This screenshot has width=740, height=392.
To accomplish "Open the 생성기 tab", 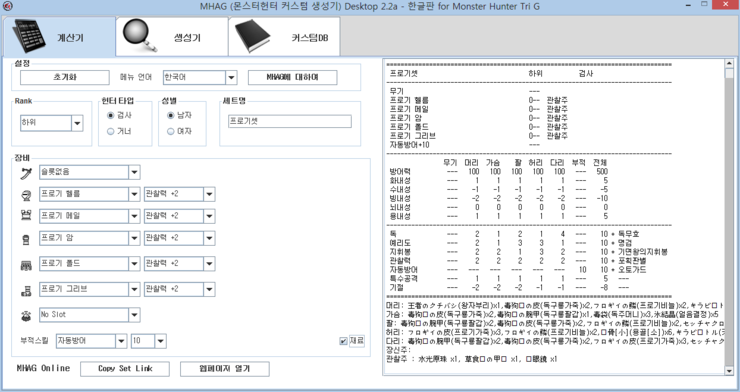I will pyautogui.click(x=172, y=37).
